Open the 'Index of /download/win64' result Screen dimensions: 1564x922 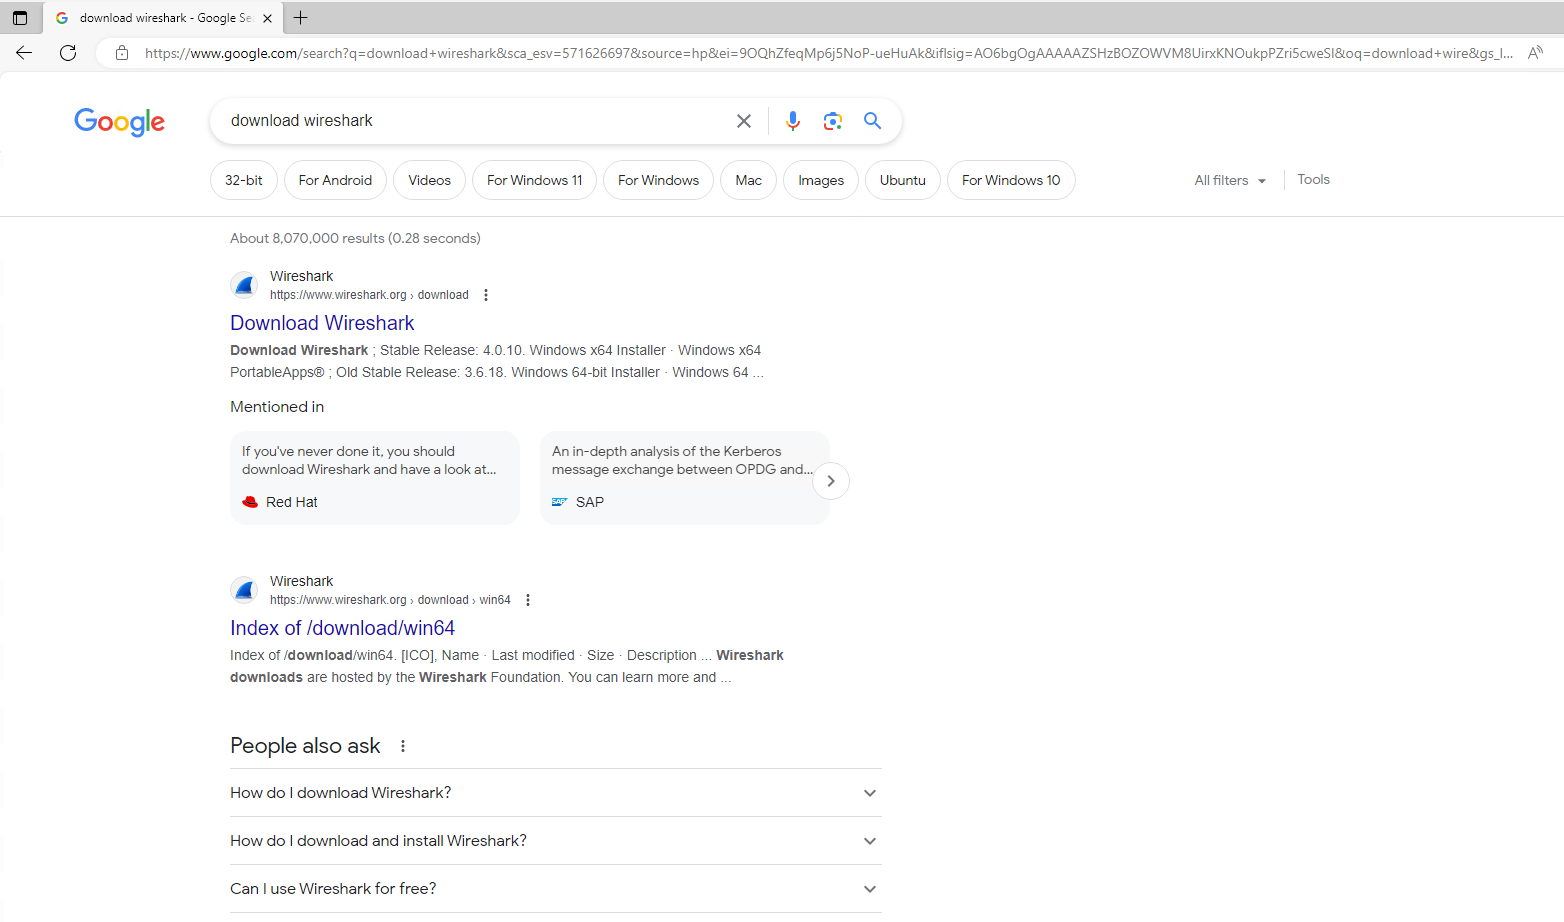click(342, 627)
